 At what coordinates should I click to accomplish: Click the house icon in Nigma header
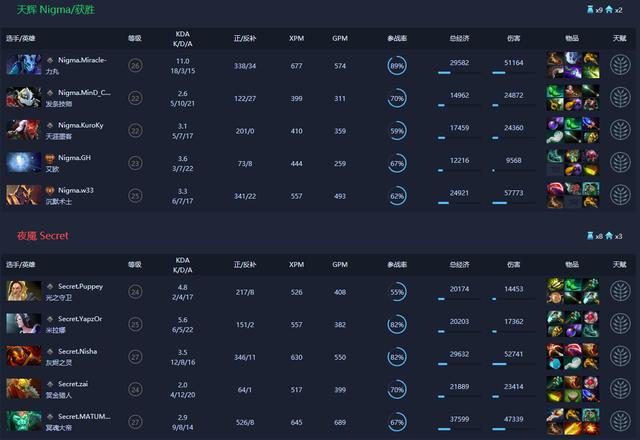609,9
